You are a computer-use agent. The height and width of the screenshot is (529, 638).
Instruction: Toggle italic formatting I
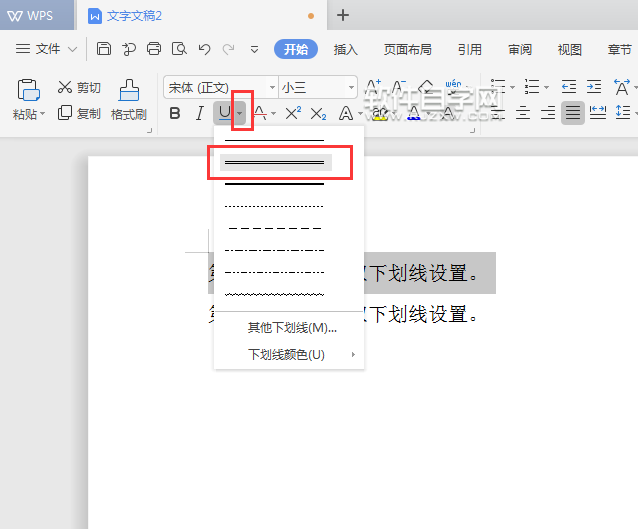click(x=199, y=113)
